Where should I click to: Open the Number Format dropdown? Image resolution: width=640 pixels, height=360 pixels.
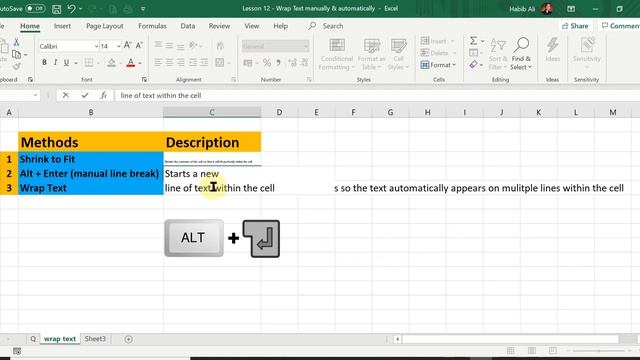pos(306,47)
